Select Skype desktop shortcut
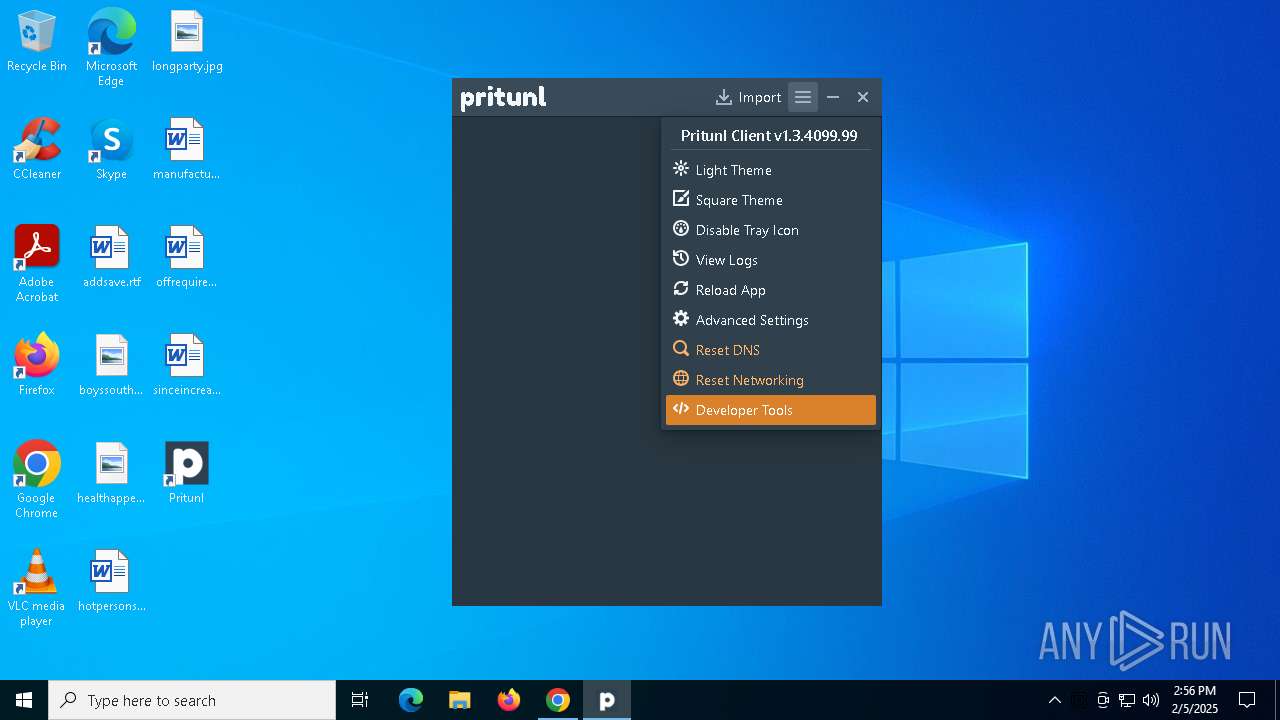 point(111,150)
